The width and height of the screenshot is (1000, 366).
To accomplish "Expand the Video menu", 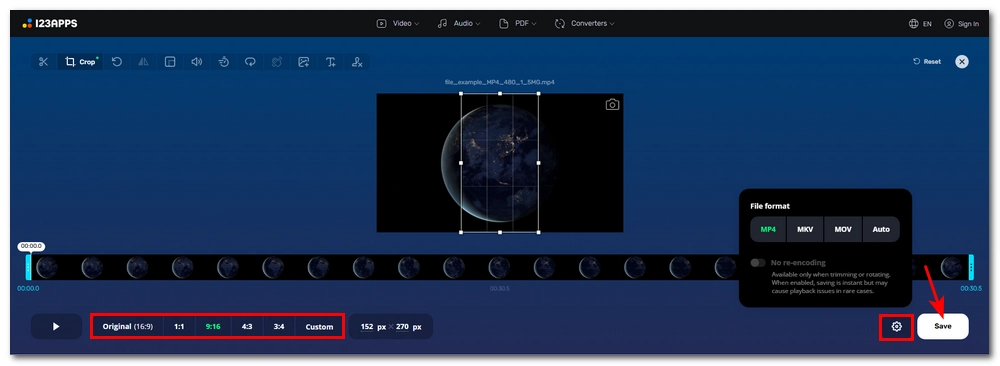I will 398,24.
